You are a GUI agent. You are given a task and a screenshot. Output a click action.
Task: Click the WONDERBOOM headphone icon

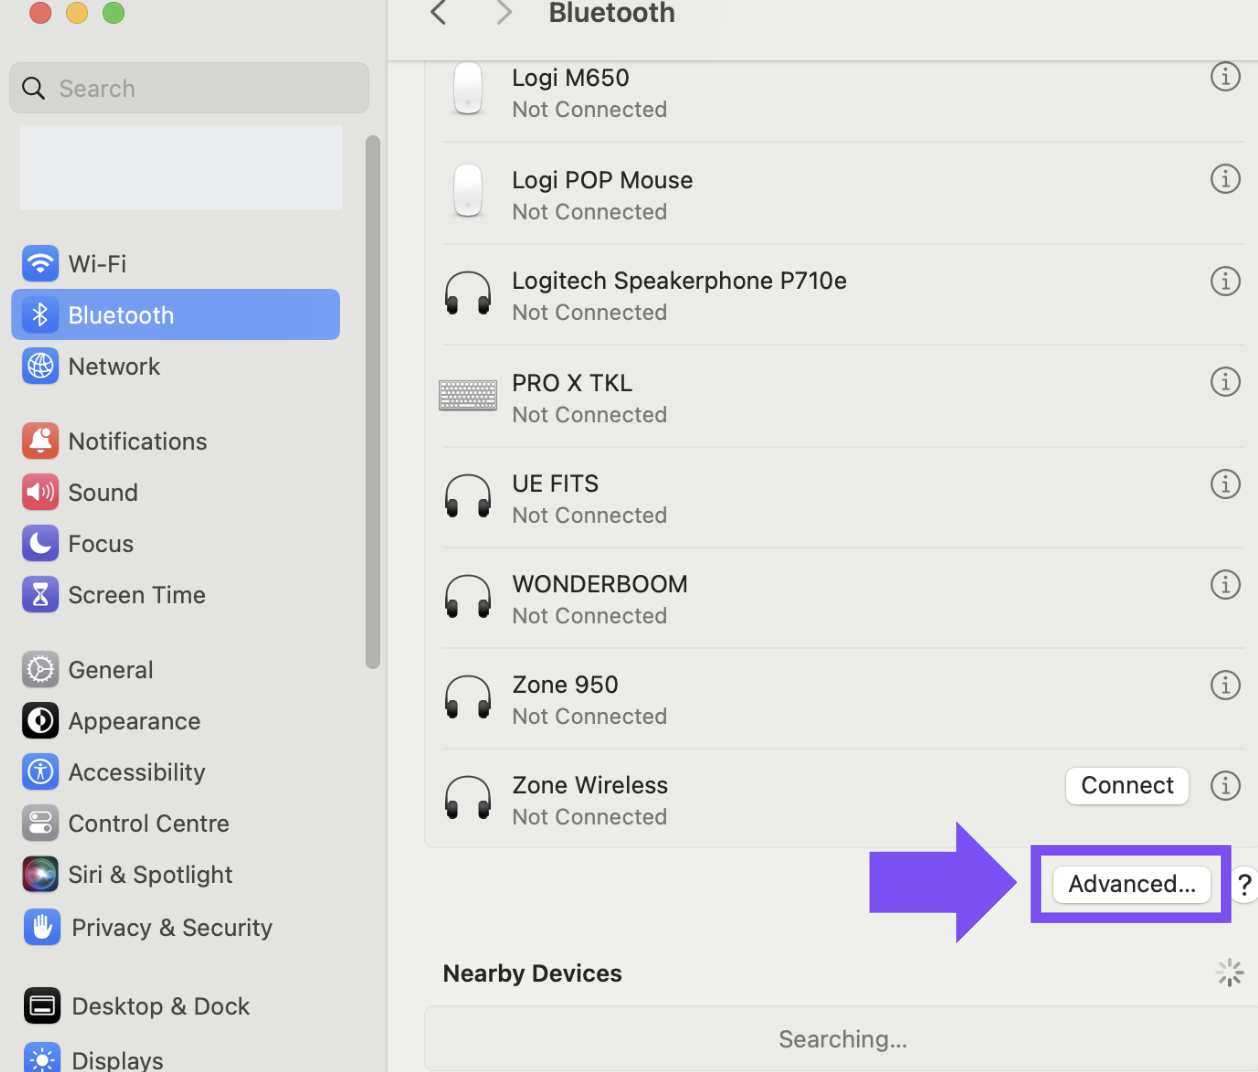pos(468,597)
